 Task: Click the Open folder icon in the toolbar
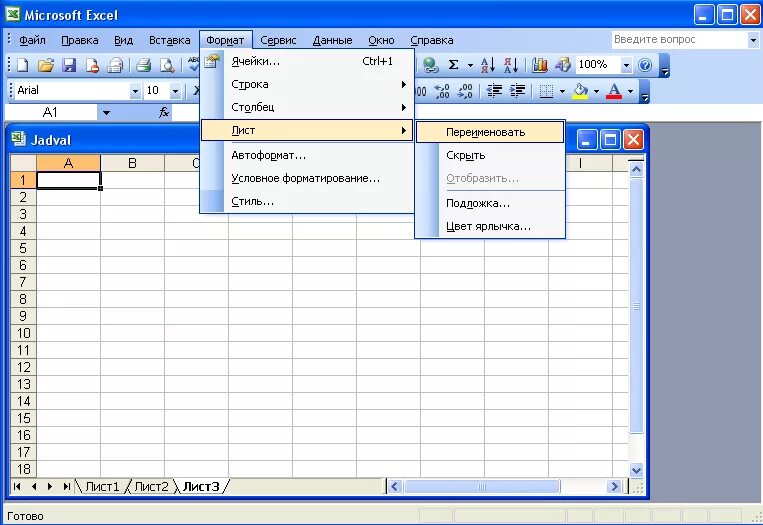click(46, 65)
